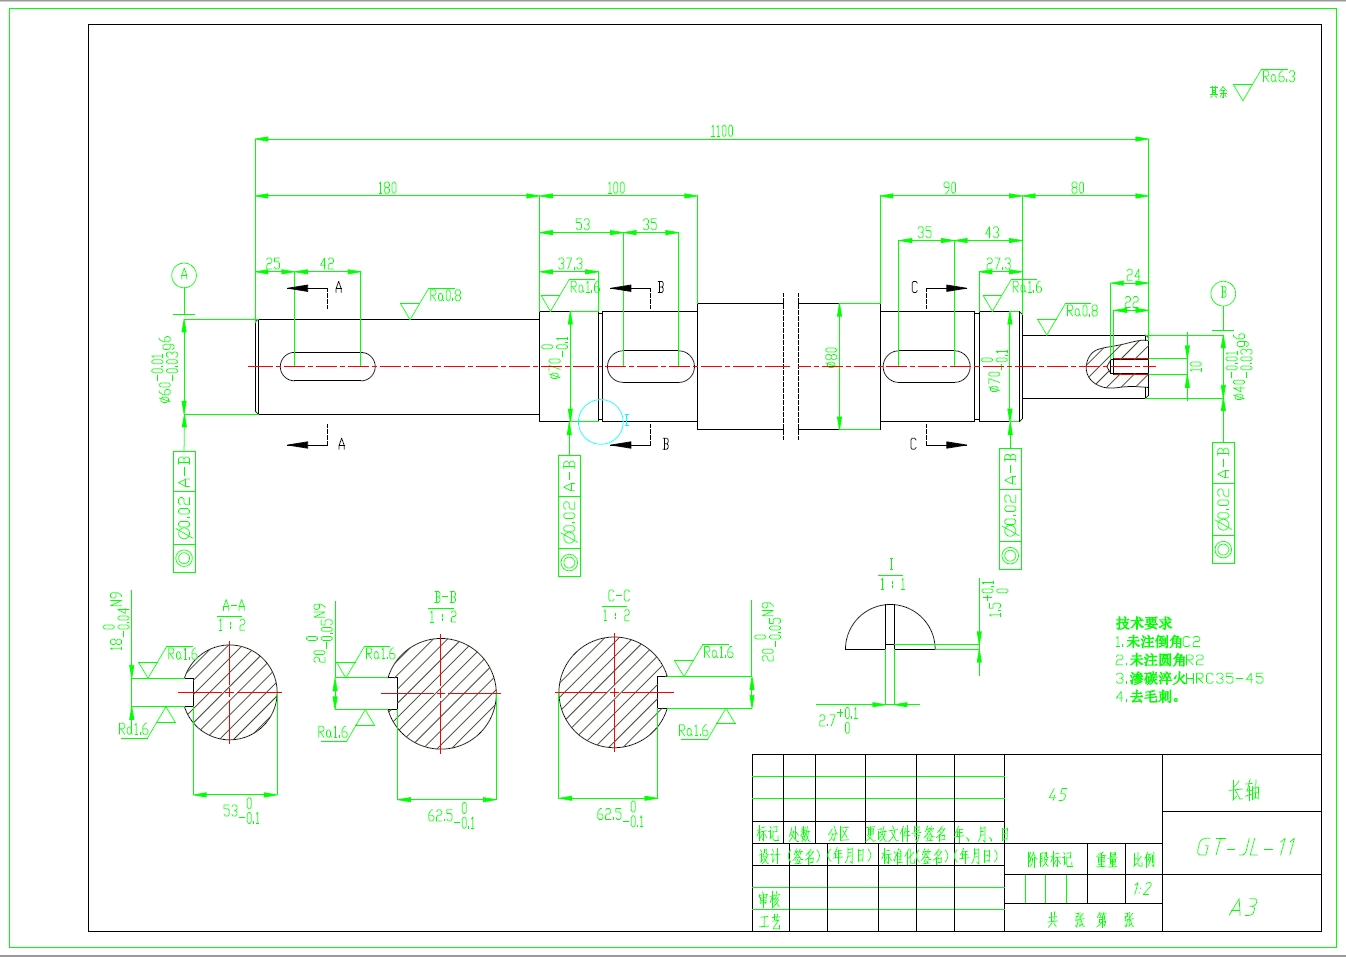1346x957 pixels.
Task: Click the 53 -0.1 dimension under section A-A
Action: 241,811
